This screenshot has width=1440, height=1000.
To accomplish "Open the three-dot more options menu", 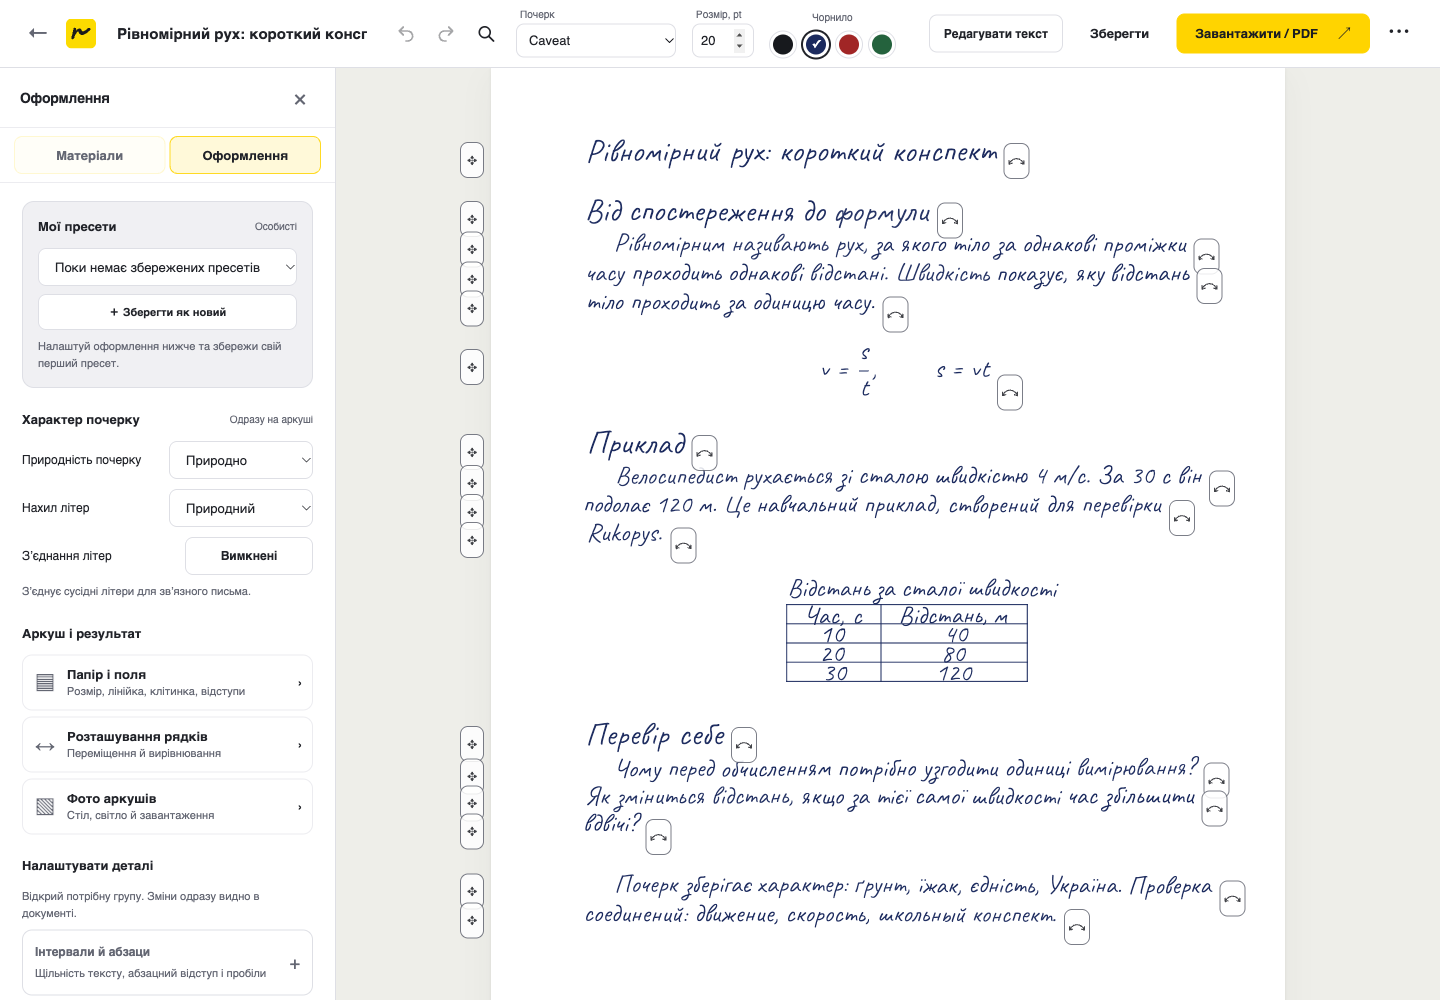I will coord(1399,32).
